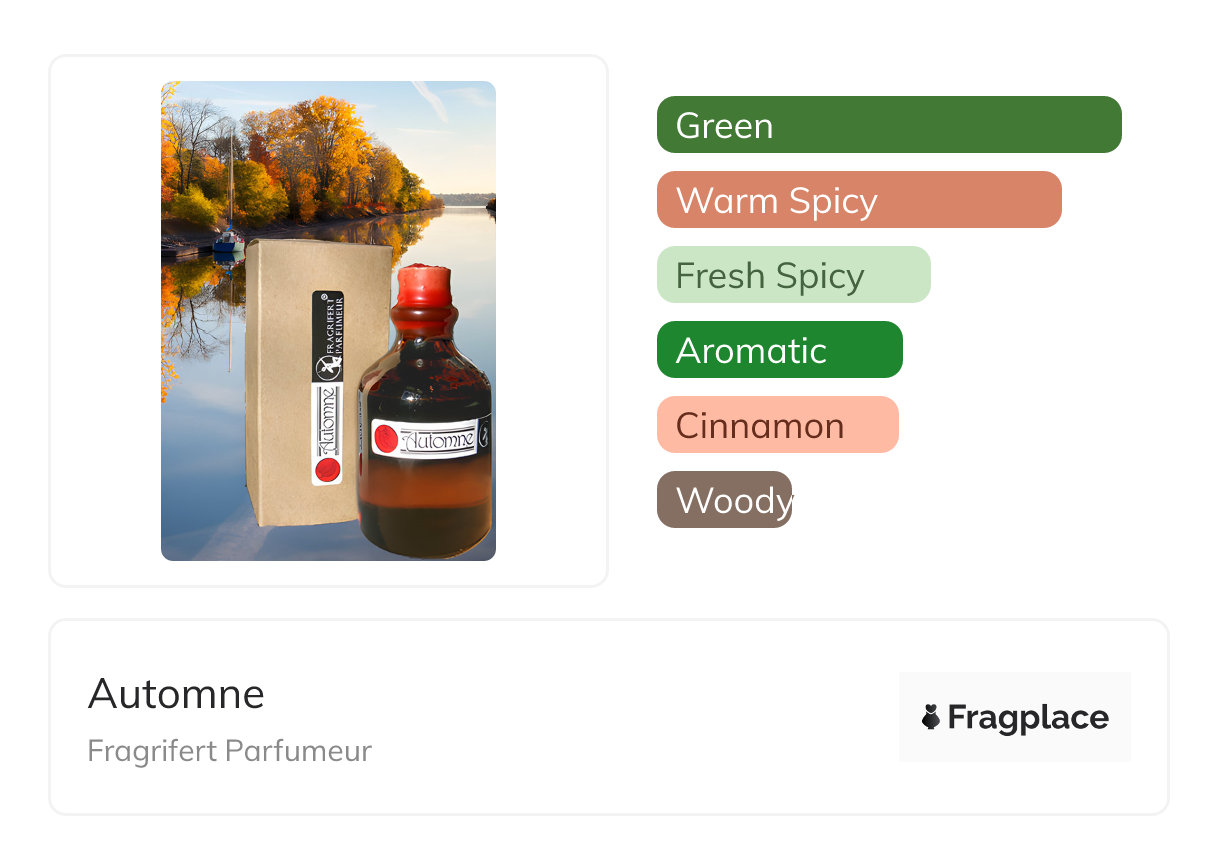Click the amber liquid in the bottle
This screenshot has width=1218, height=864.
pyautogui.click(x=425, y=495)
